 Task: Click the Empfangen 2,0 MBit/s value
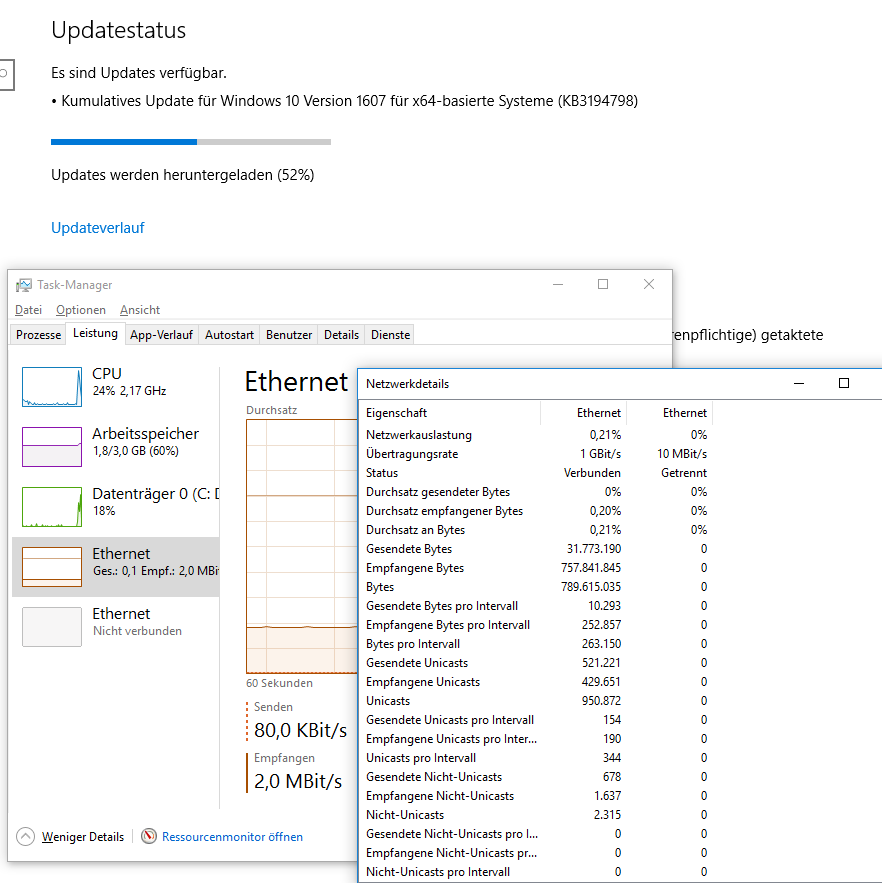[298, 782]
